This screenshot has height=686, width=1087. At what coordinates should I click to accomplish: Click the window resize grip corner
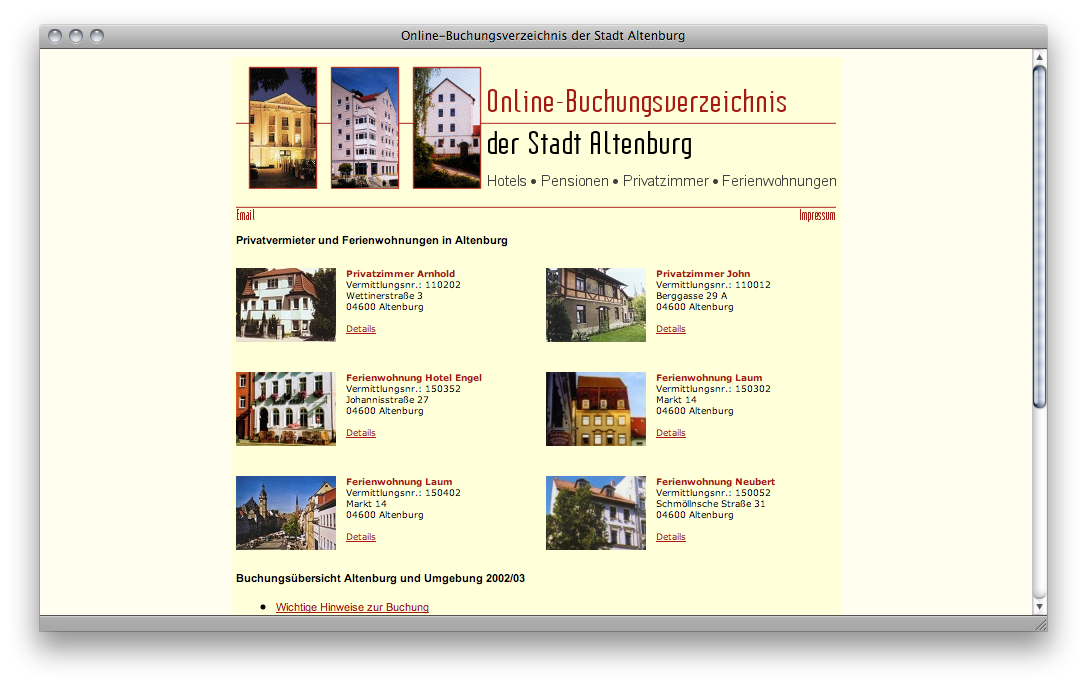tap(1039, 623)
